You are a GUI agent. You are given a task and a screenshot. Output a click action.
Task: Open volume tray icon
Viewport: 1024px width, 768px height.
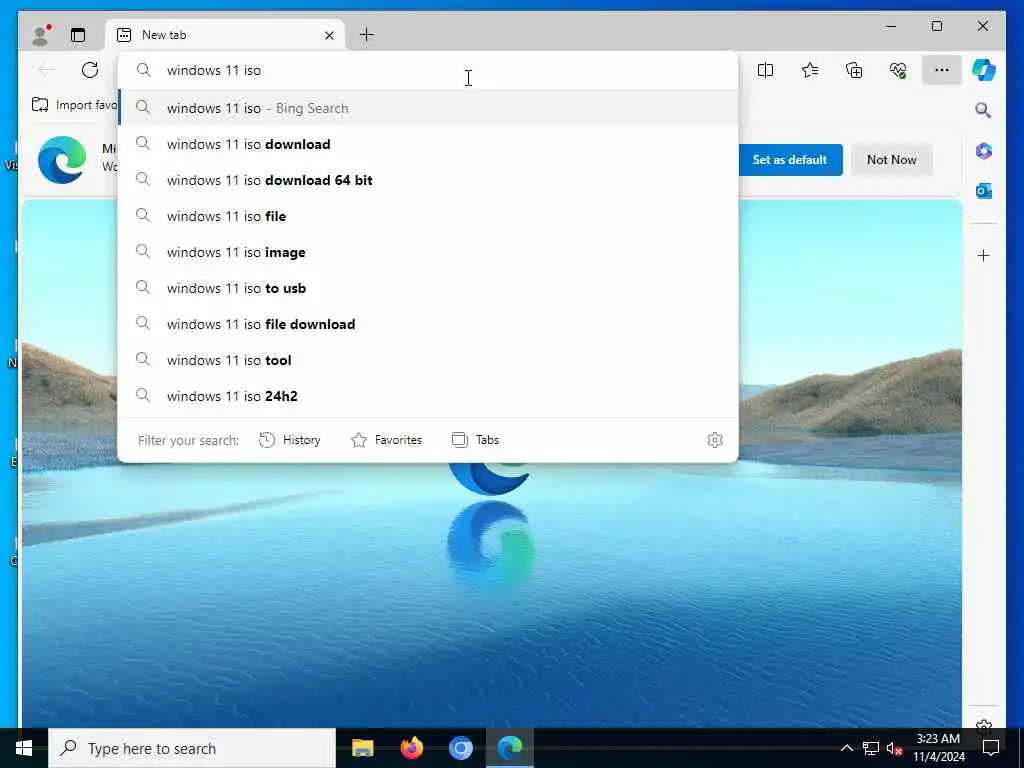(894, 748)
